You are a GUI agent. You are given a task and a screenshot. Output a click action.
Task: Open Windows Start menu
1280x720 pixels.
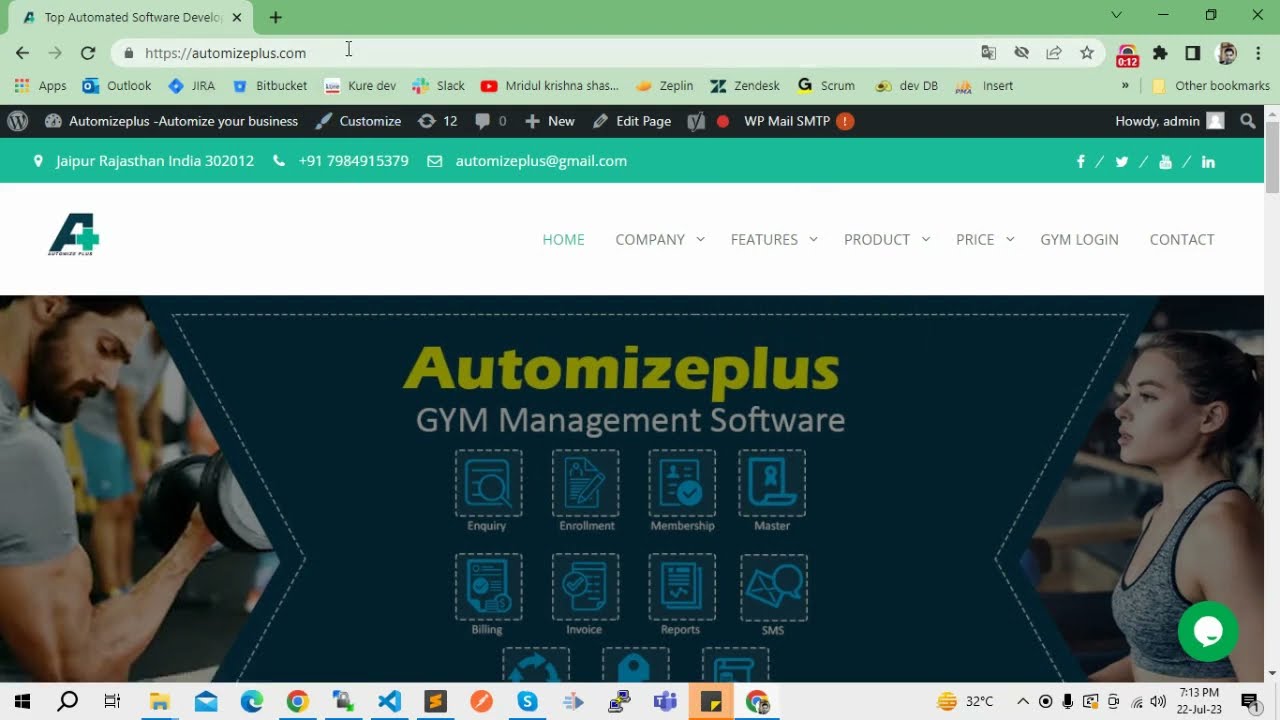point(22,702)
